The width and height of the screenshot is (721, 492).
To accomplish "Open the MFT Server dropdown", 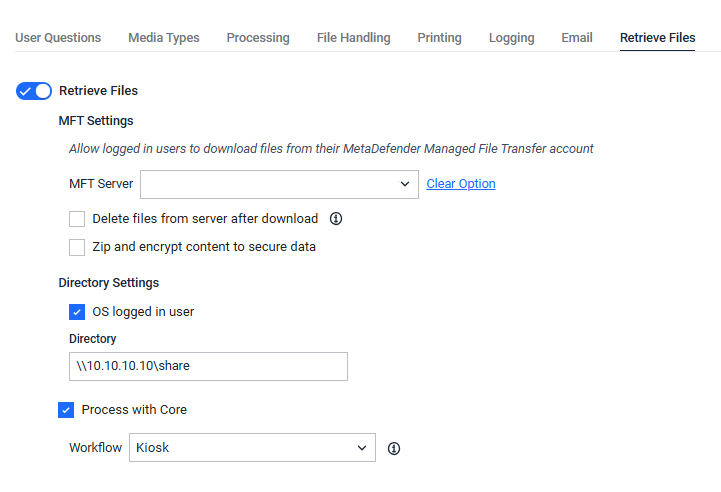I will click(279, 184).
